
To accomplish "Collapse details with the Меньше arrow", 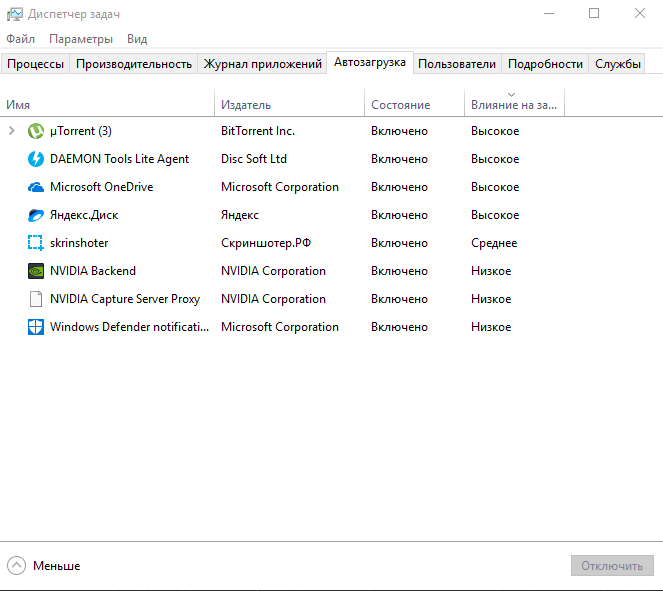I will coord(16,566).
